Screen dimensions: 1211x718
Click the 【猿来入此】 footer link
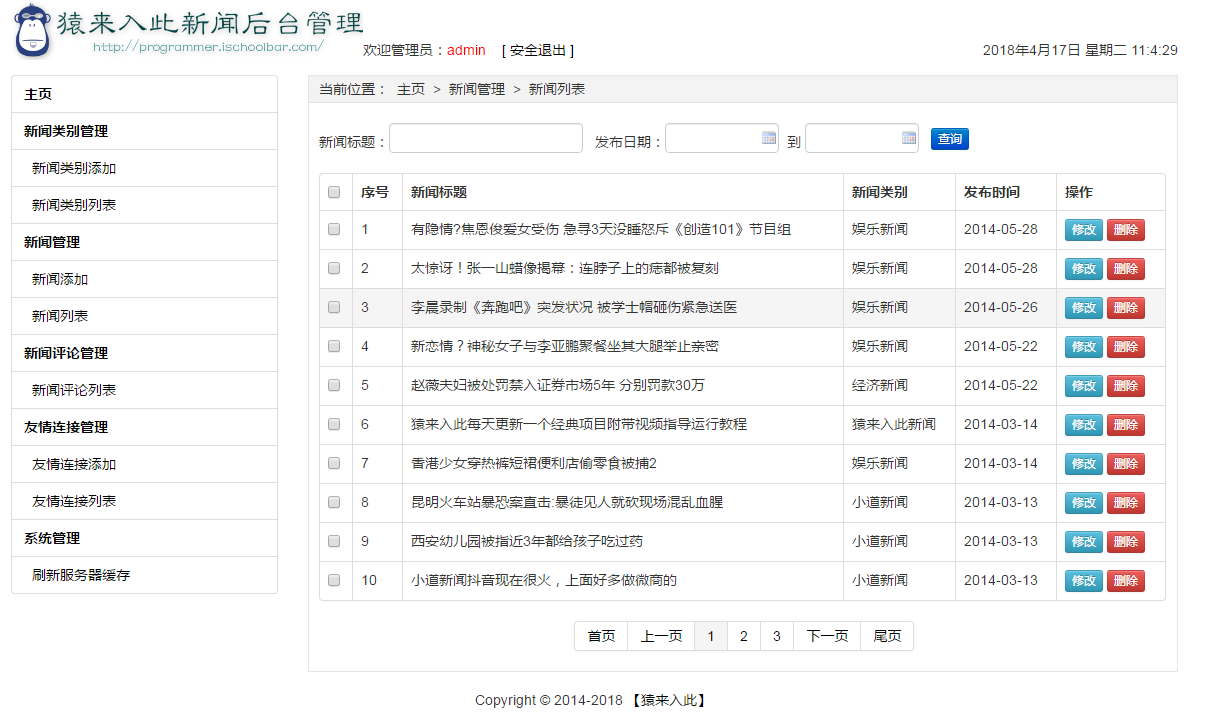tap(669, 700)
